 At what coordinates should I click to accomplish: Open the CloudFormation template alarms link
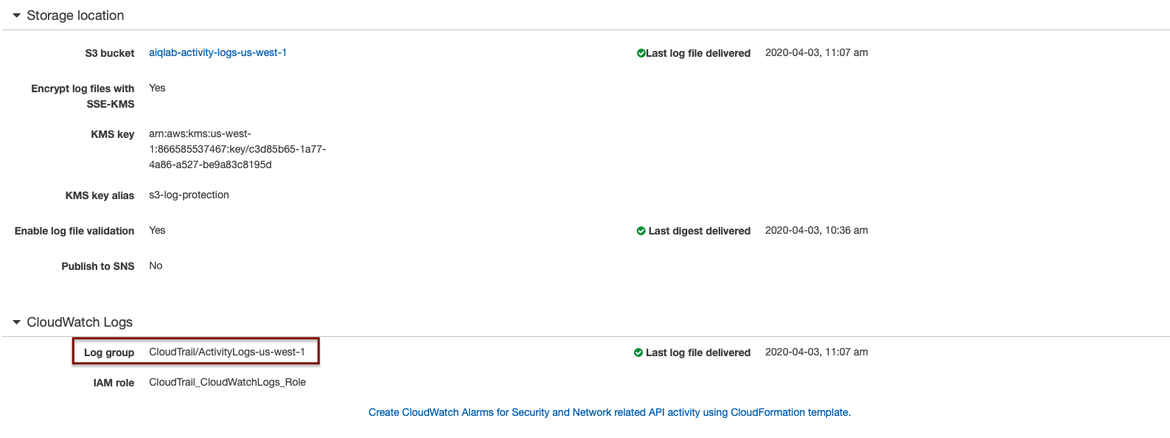tap(609, 412)
